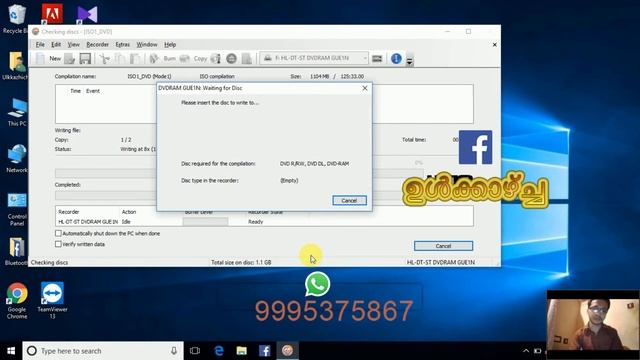Screen dimensions: 640x360
Task: Select the Control Panel desktop icon
Action: pos(17,209)
